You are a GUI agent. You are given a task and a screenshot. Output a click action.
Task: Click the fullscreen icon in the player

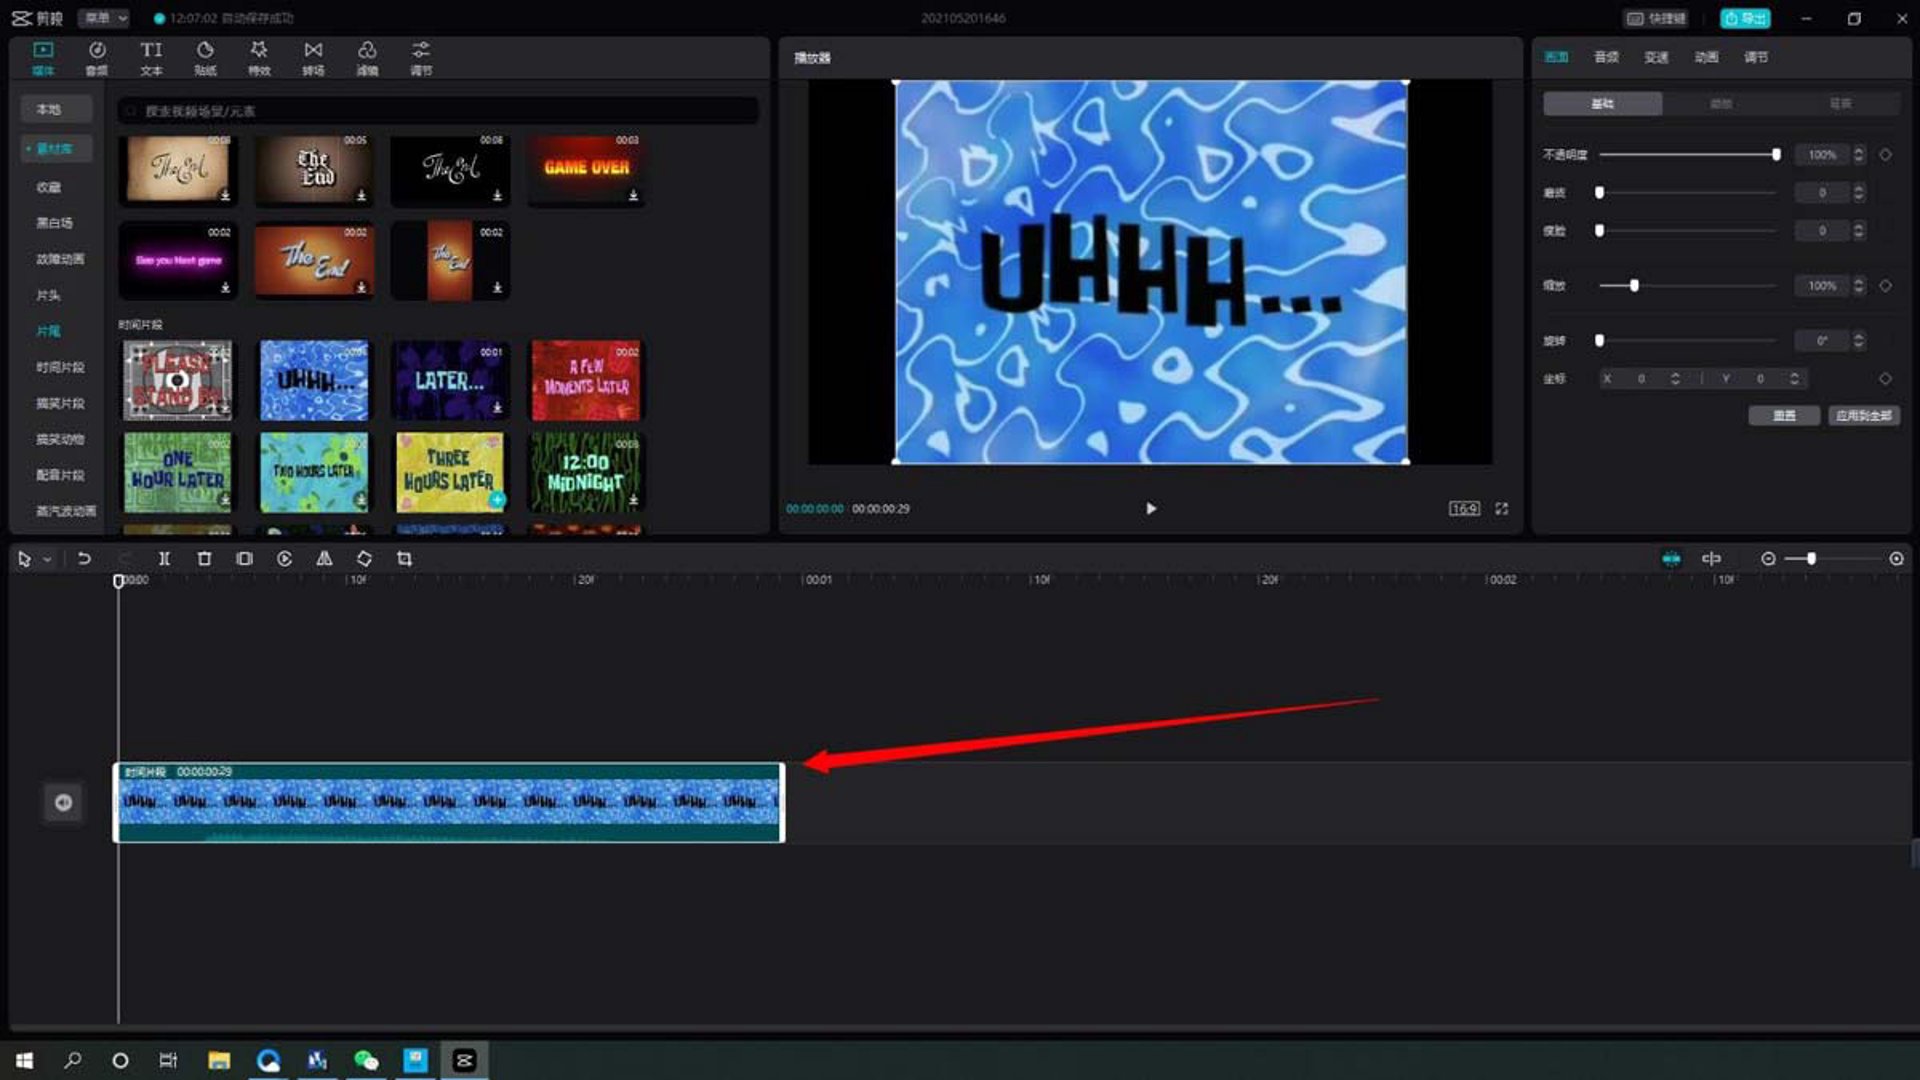1501,509
